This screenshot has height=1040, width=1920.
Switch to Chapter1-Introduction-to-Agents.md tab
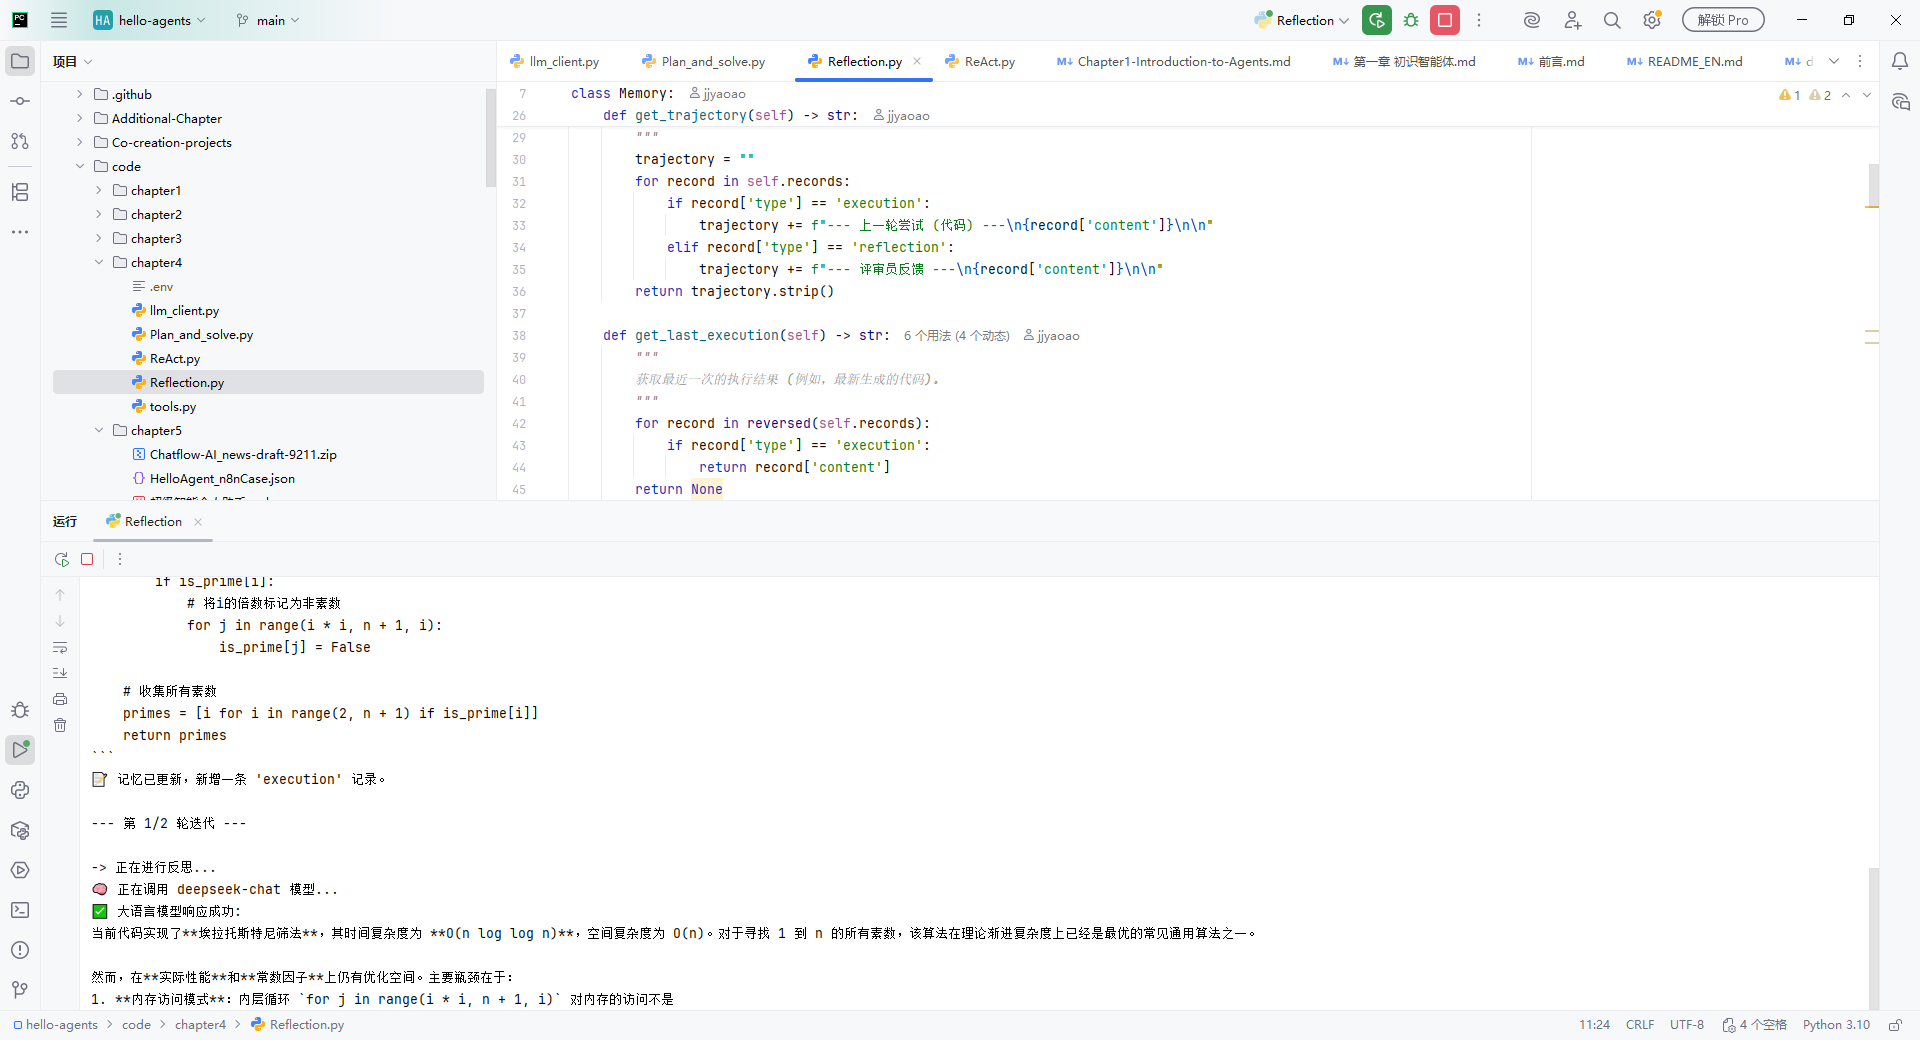[x=1174, y=61]
